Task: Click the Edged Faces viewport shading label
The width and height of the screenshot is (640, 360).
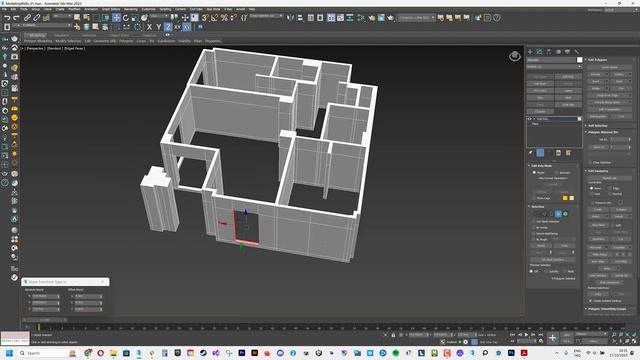Action: (x=74, y=48)
